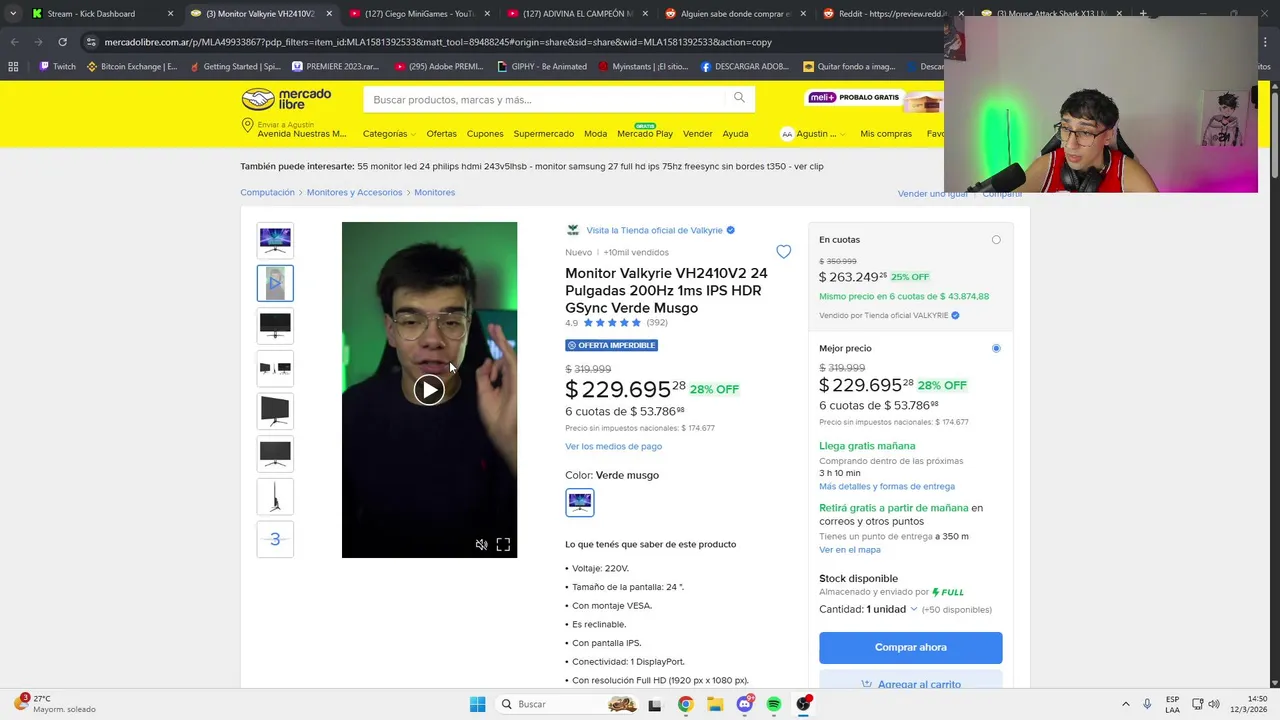This screenshot has height=720, width=1280.
Task: Open Windows Start menu
Action: tap(477, 704)
